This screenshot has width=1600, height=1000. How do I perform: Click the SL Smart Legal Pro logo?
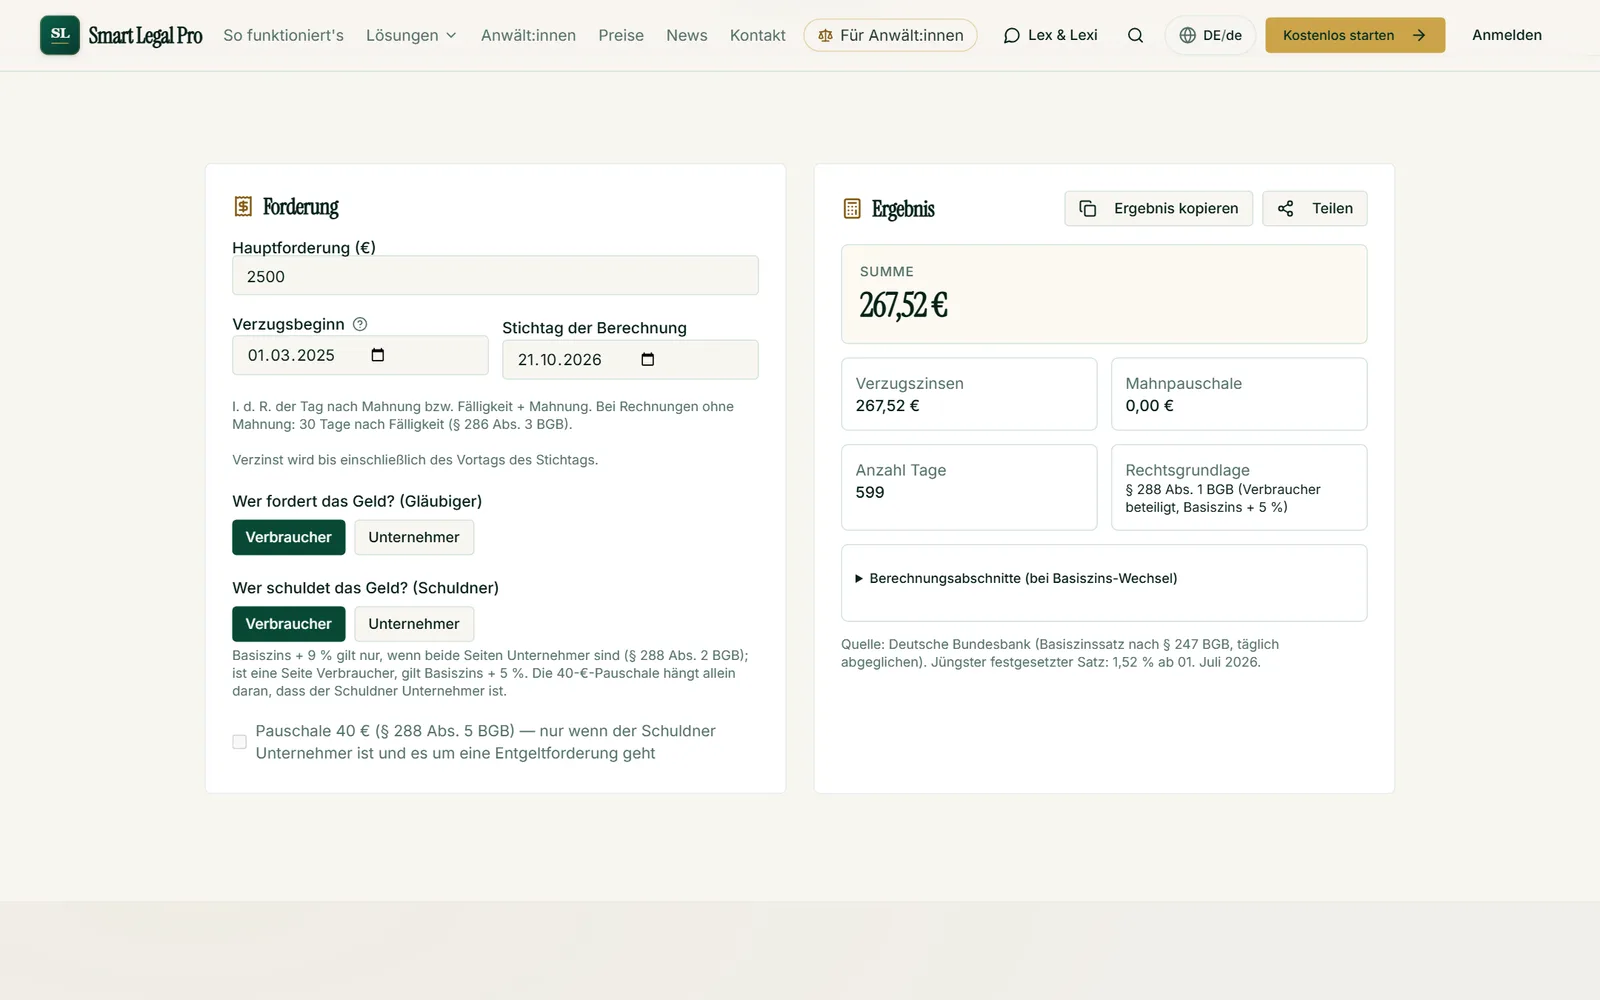(x=121, y=35)
